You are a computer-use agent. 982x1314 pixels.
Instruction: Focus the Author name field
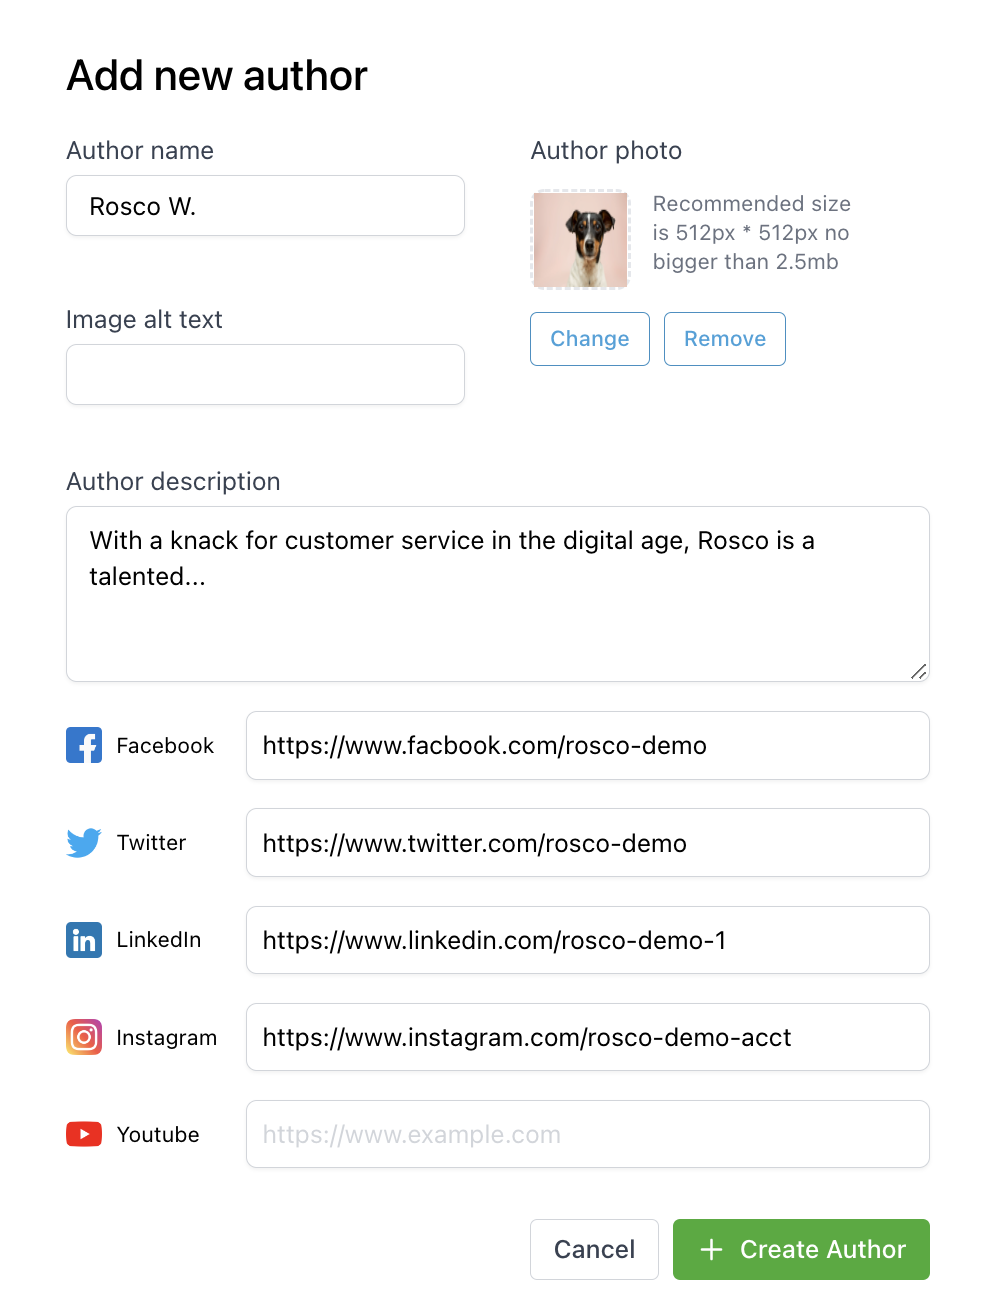coord(265,206)
